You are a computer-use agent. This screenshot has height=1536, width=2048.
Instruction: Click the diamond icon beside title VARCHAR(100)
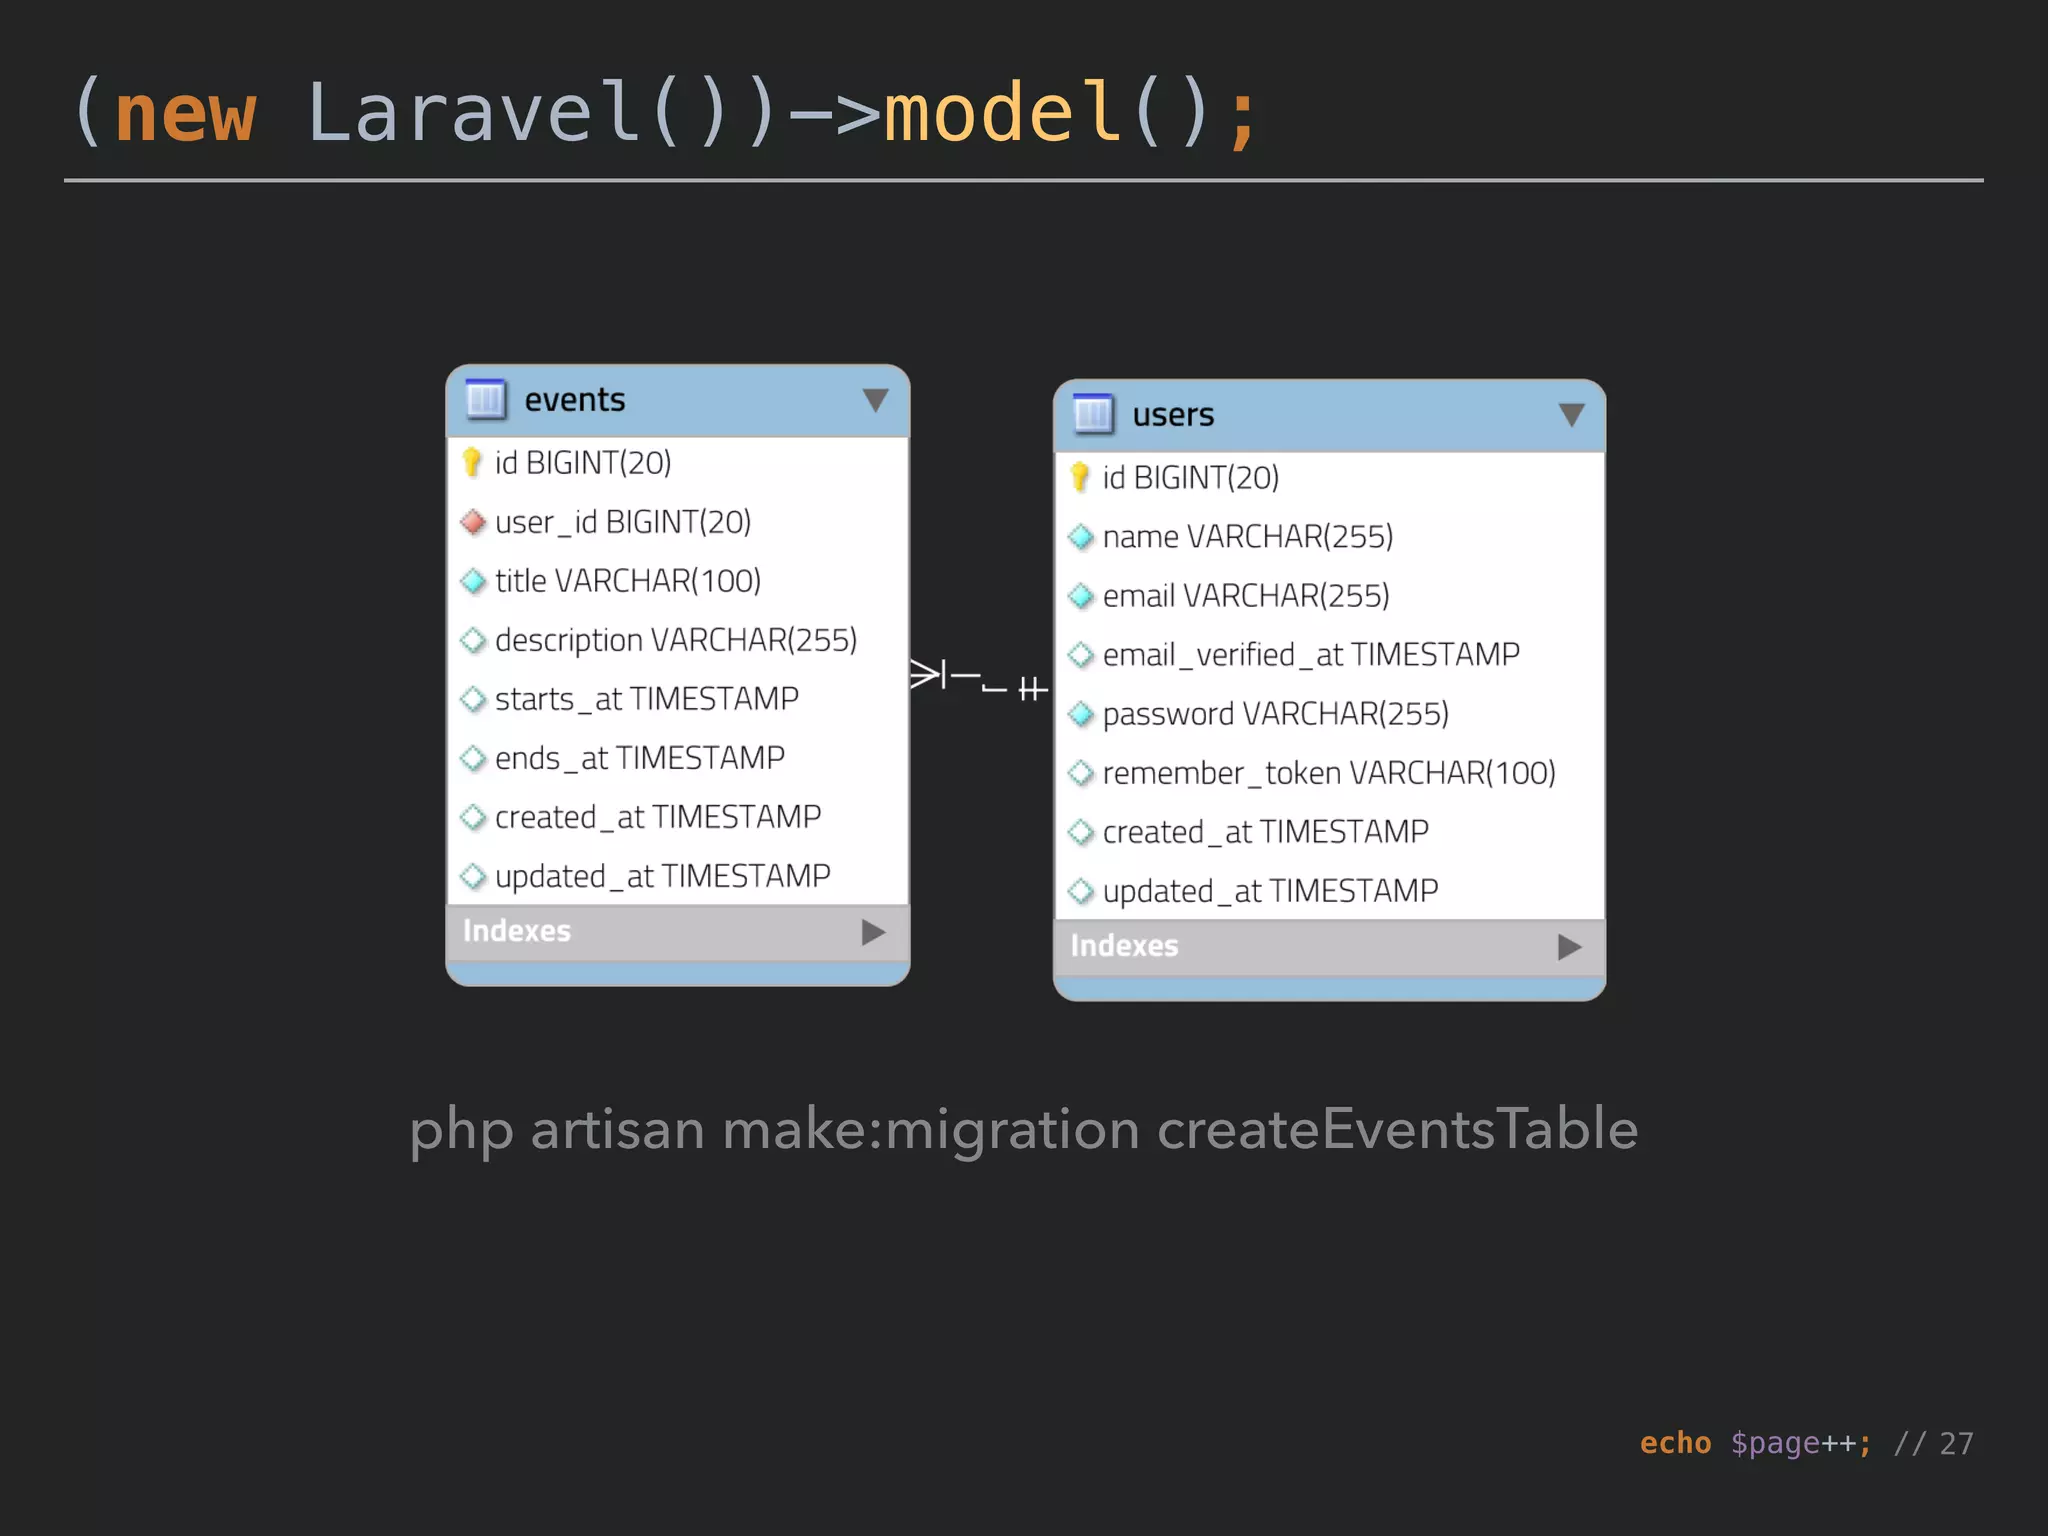tap(473, 581)
